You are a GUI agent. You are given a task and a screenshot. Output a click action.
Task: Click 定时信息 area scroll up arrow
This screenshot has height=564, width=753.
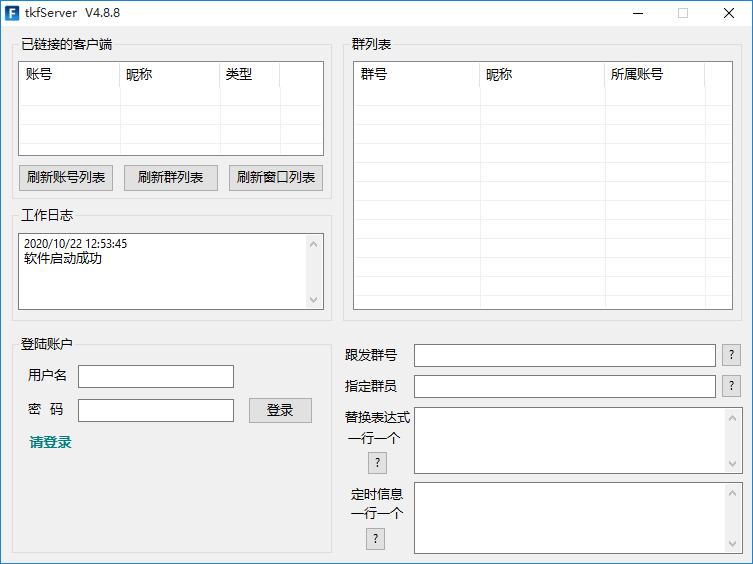pyautogui.click(x=732, y=493)
